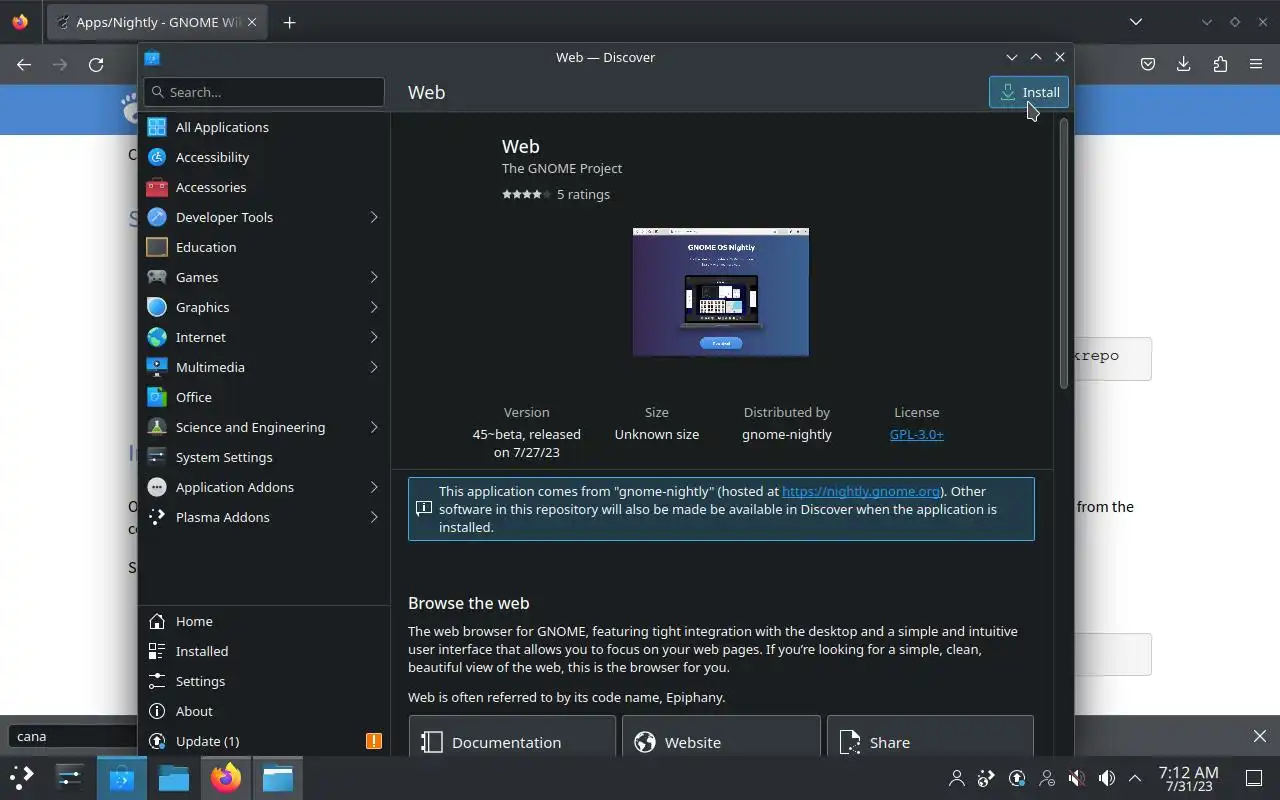This screenshot has height=800, width=1280.
Task: Click the Firefox find bar 'cana' field
Action: [x=72, y=736]
